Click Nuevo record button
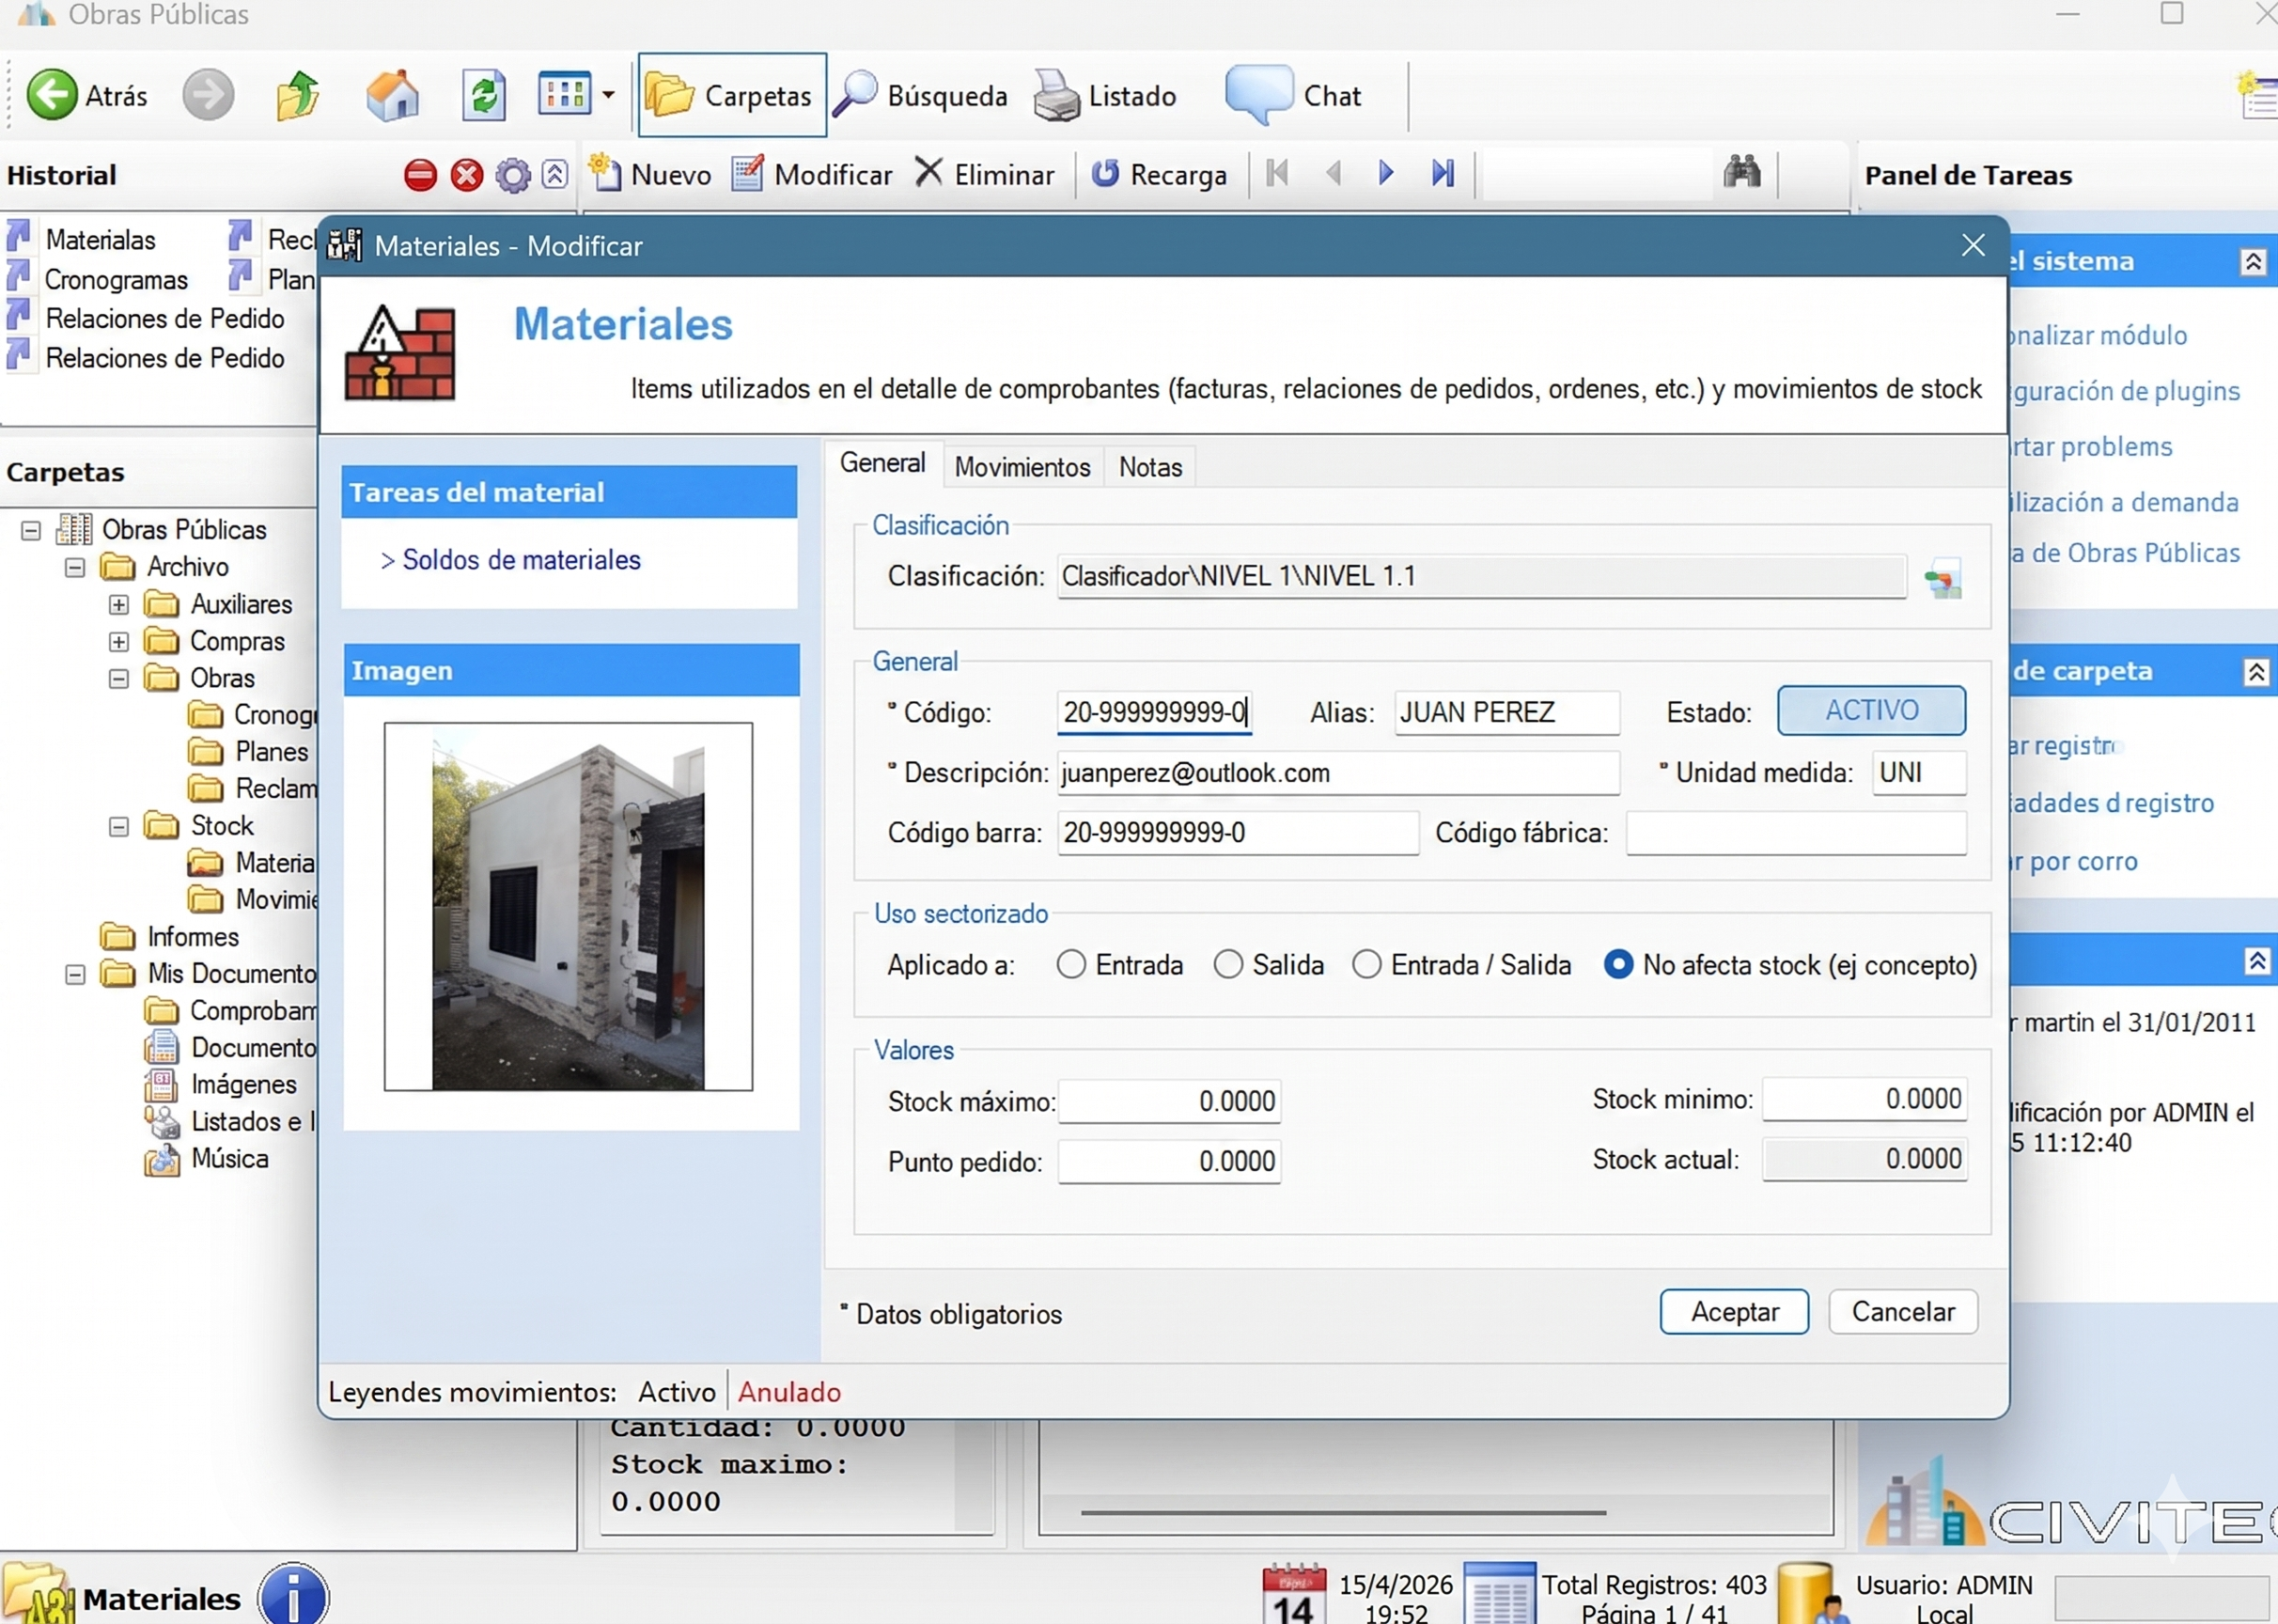Image resolution: width=2278 pixels, height=1624 pixels. pos(650,174)
